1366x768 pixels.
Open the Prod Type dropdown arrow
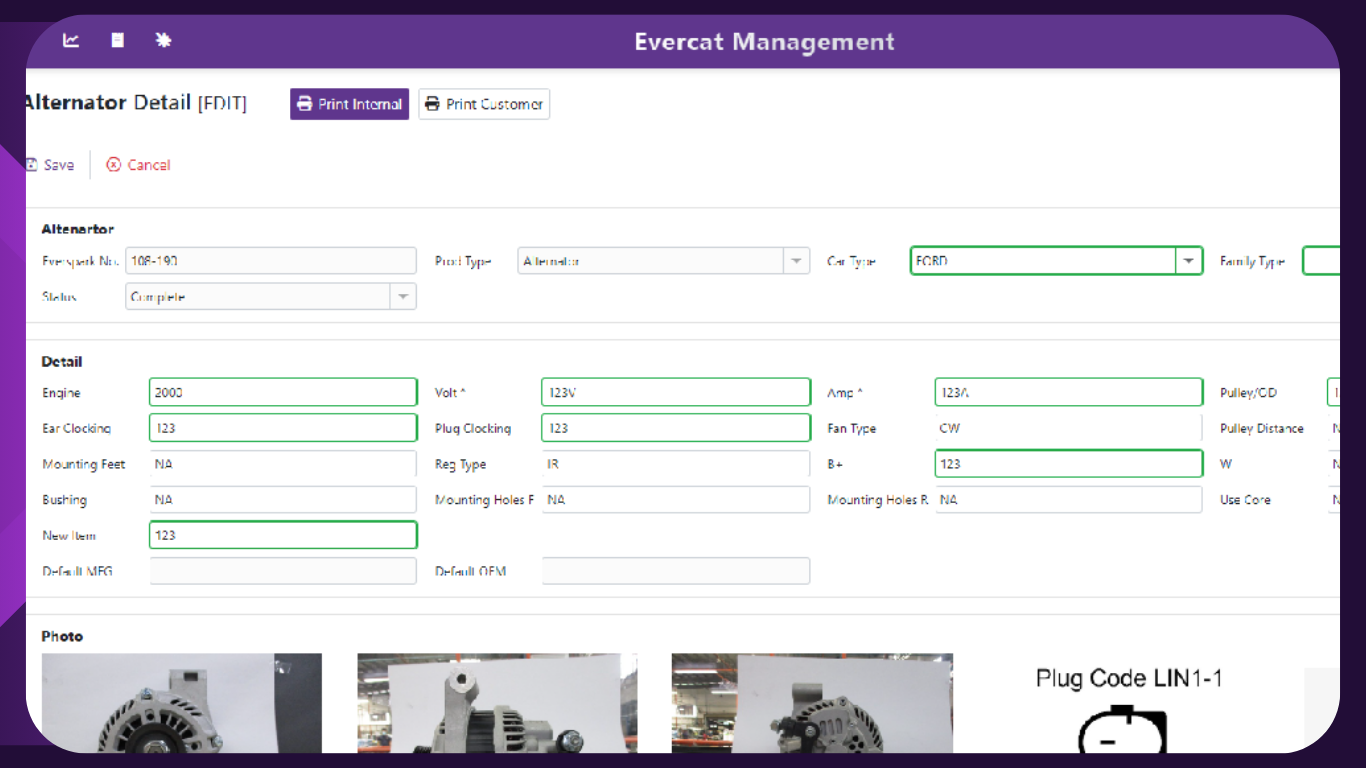coord(796,261)
